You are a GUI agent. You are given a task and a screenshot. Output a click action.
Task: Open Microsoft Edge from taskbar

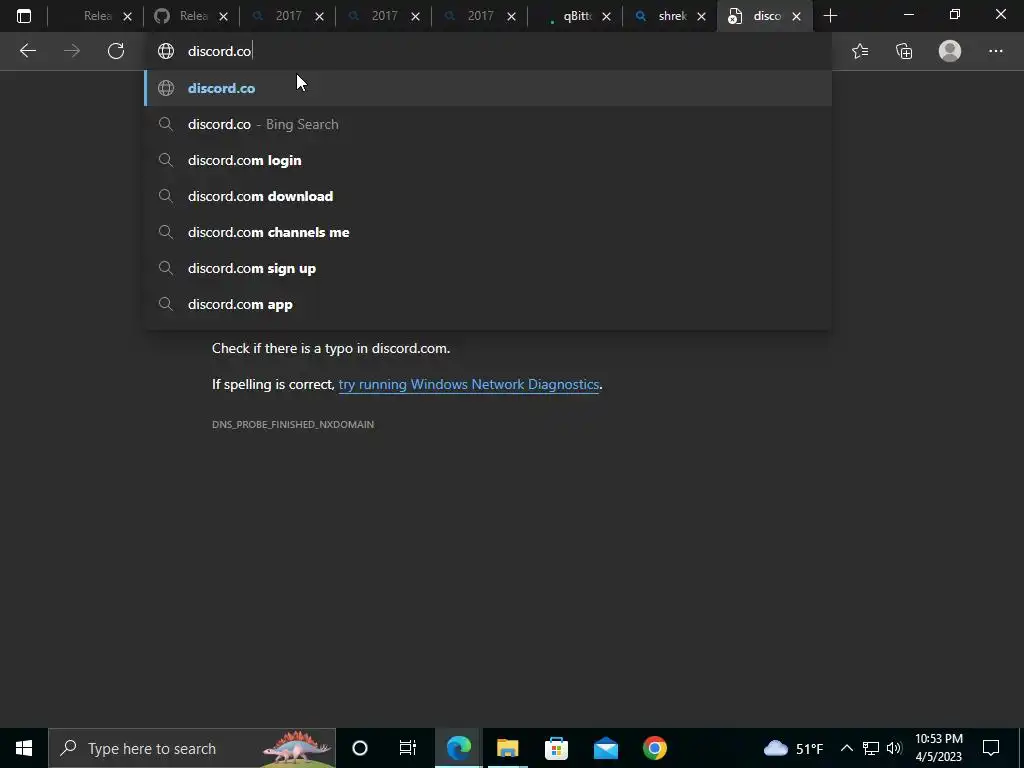click(x=458, y=748)
